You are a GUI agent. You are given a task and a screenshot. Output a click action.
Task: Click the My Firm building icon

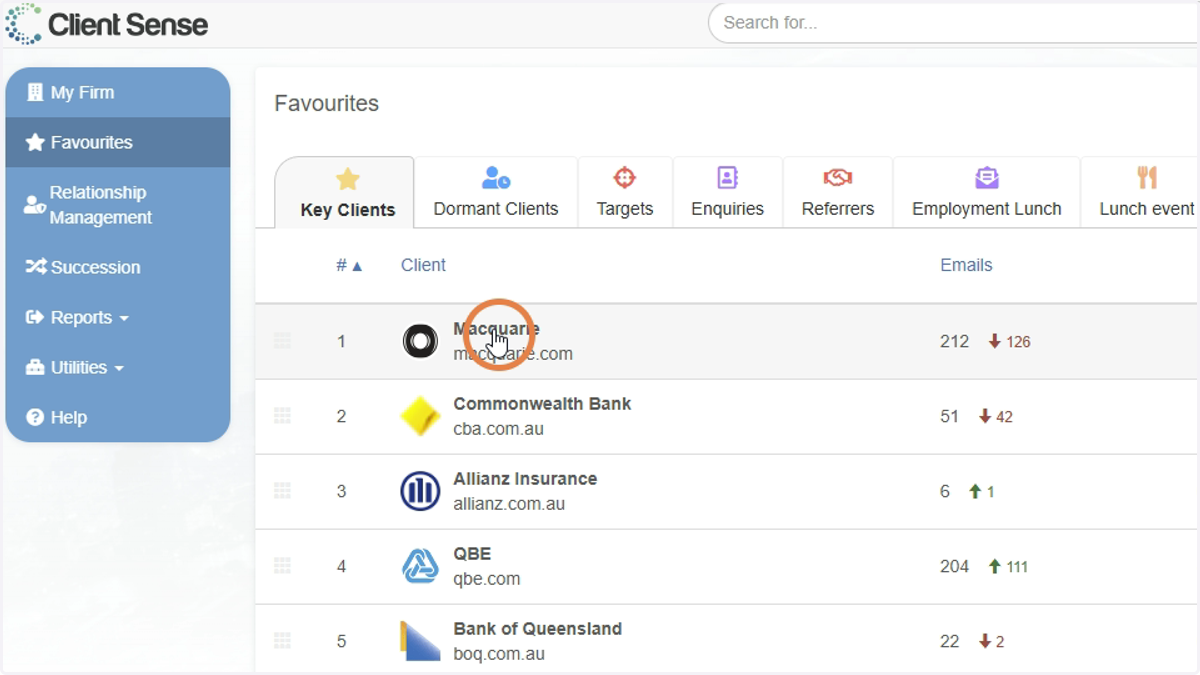tap(35, 92)
